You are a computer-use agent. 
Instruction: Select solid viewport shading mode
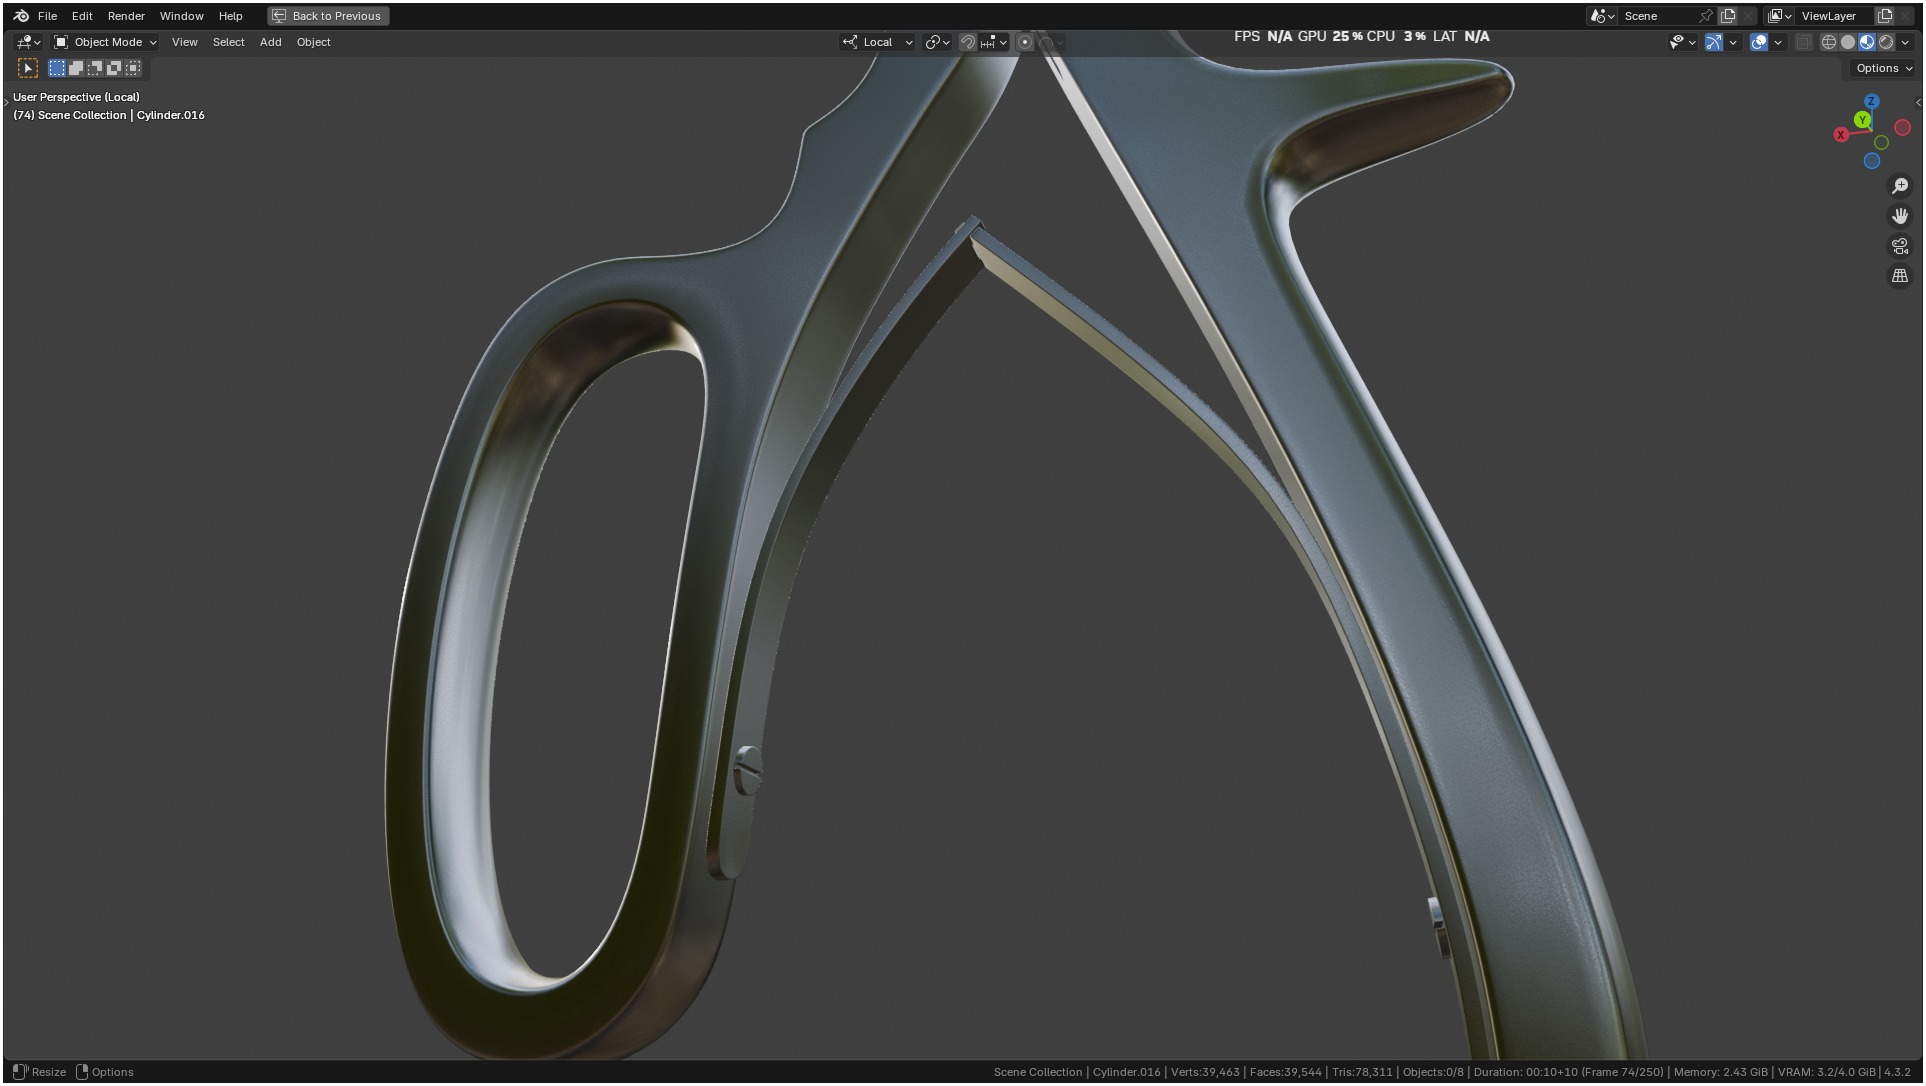click(1848, 42)
